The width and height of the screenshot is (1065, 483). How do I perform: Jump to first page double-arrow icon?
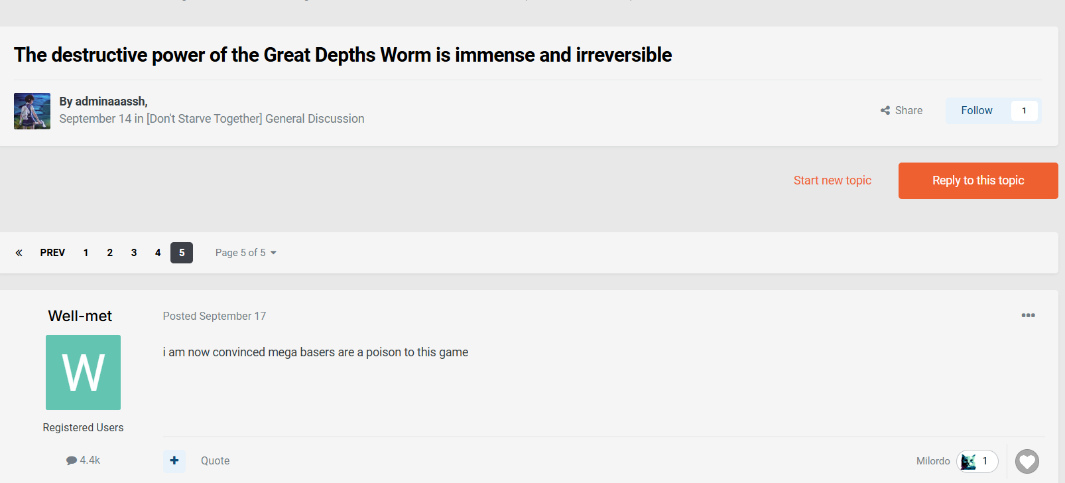pyautogui.click(x=19, y=253)
